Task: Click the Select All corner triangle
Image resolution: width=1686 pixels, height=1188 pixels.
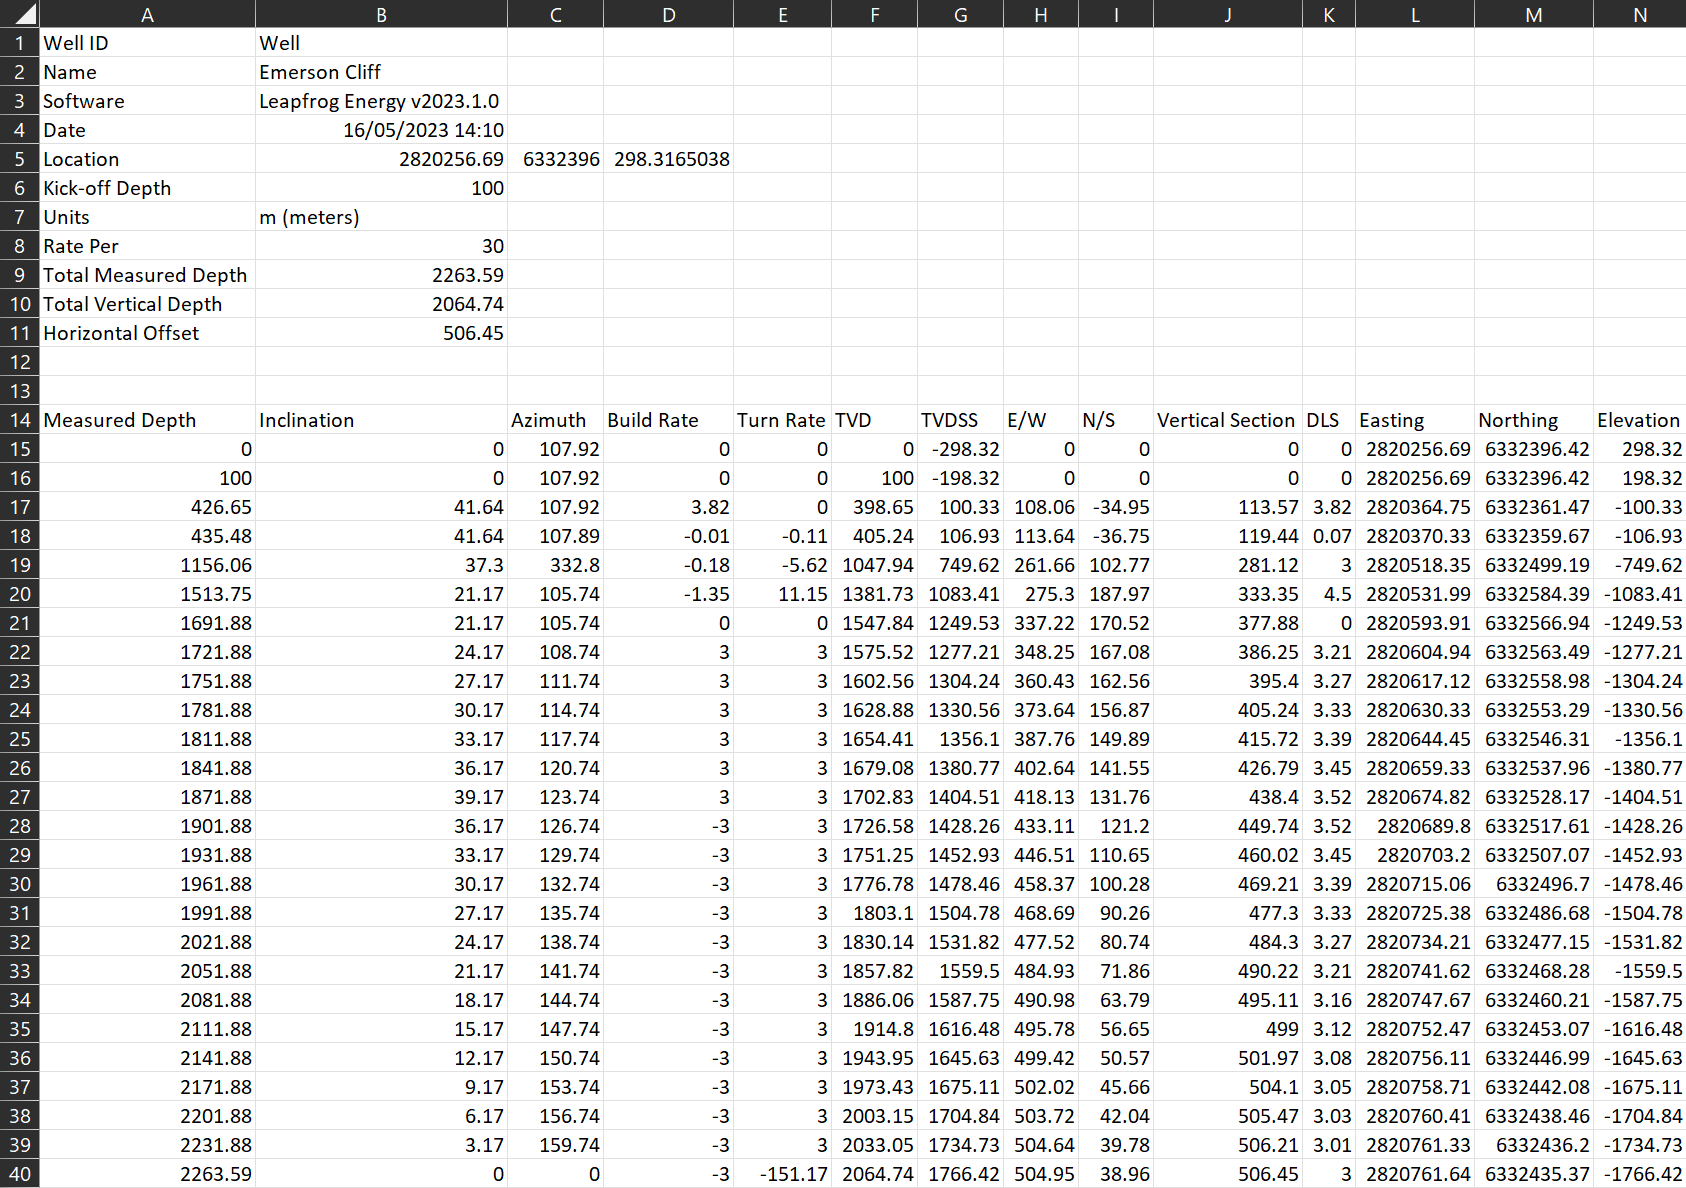Action: 20,14
